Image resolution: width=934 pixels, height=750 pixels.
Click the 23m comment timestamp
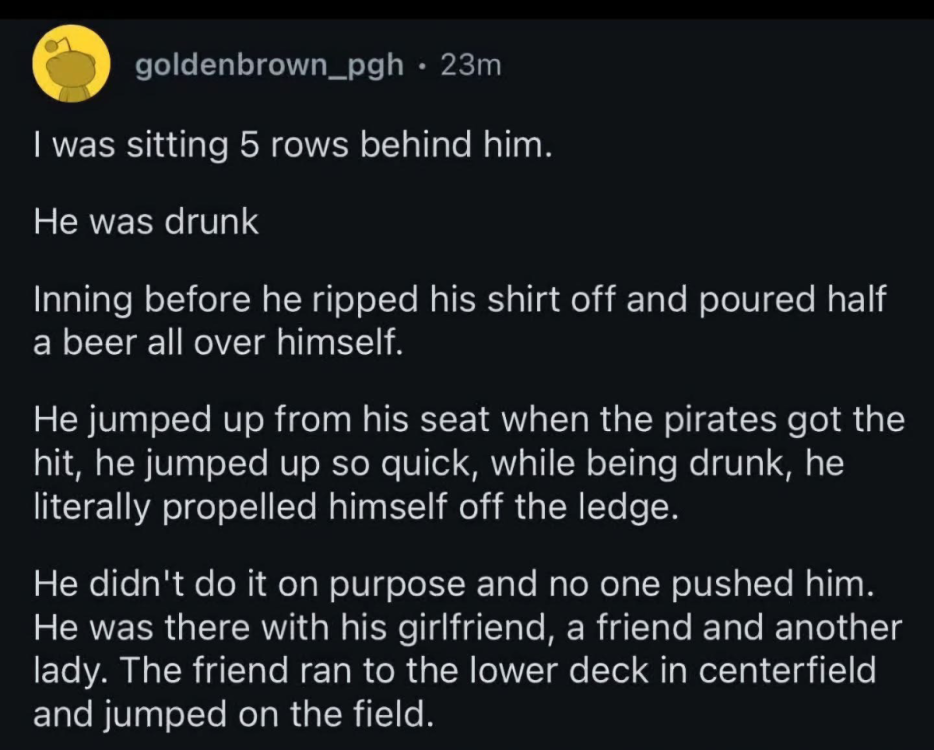pyautogui.click(x=469, y=66)
